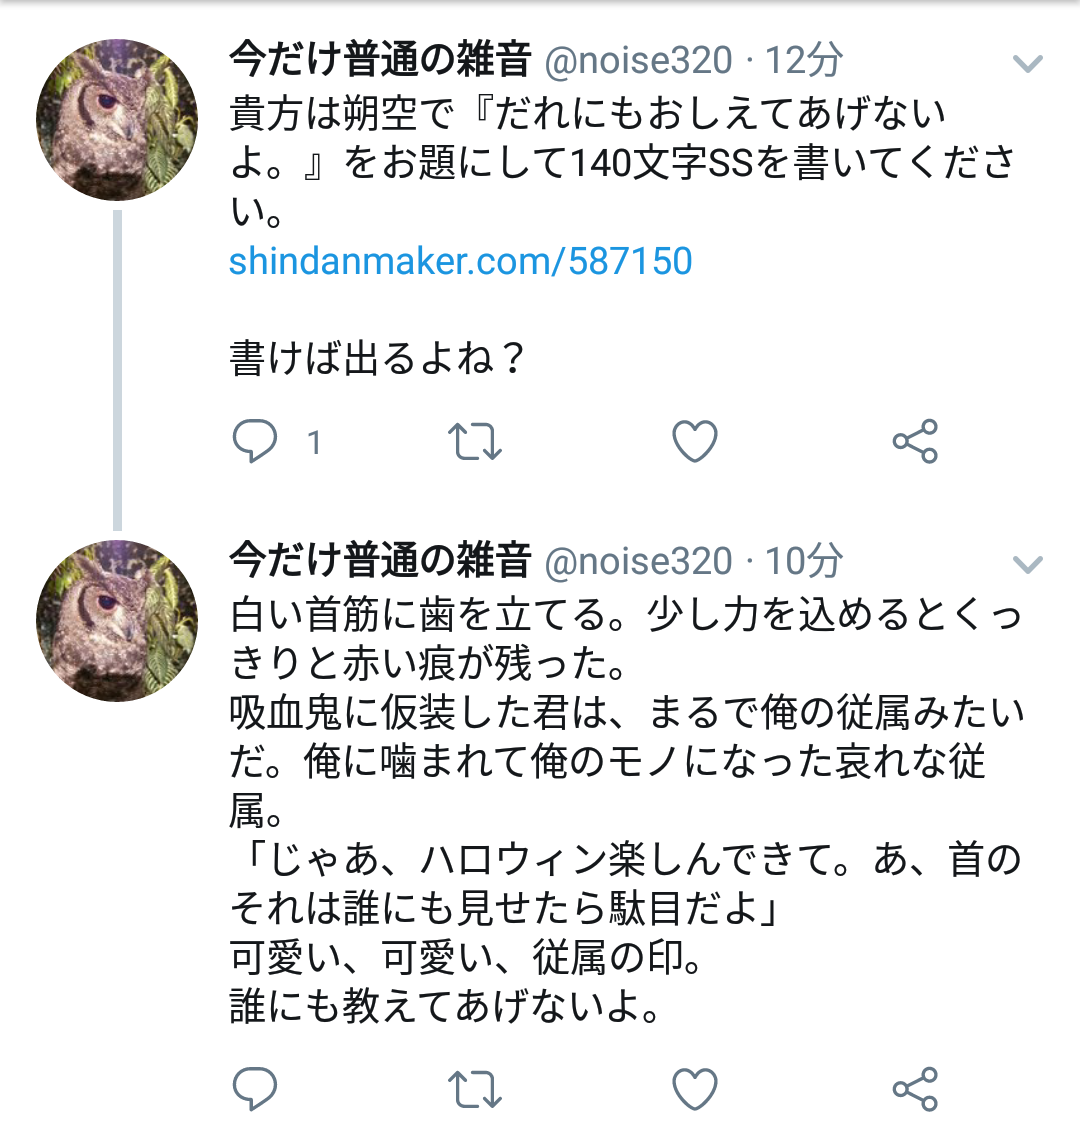Click the @noise320 handle on the 10分 tweet
1080x1143 pixels.
(638, 561)
